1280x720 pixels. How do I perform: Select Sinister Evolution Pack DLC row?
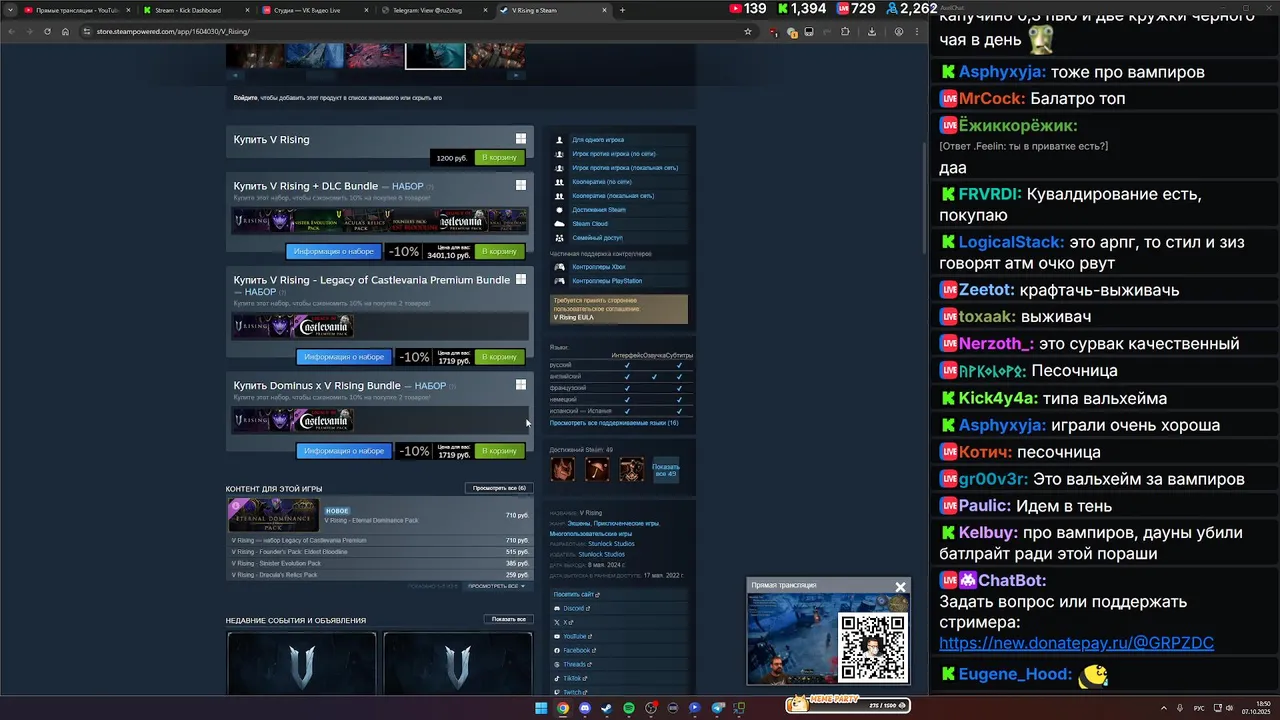point(380,564)
